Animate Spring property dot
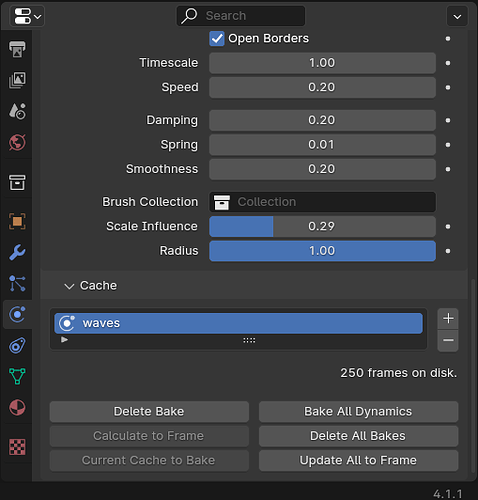Screen dimensions: 478x500 (448, 145)
